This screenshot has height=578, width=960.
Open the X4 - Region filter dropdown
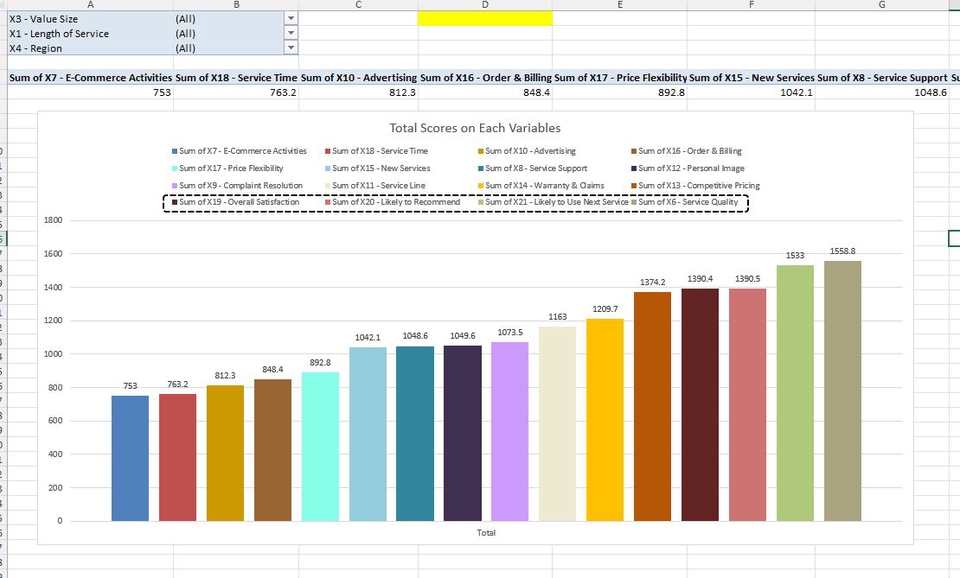291,48
